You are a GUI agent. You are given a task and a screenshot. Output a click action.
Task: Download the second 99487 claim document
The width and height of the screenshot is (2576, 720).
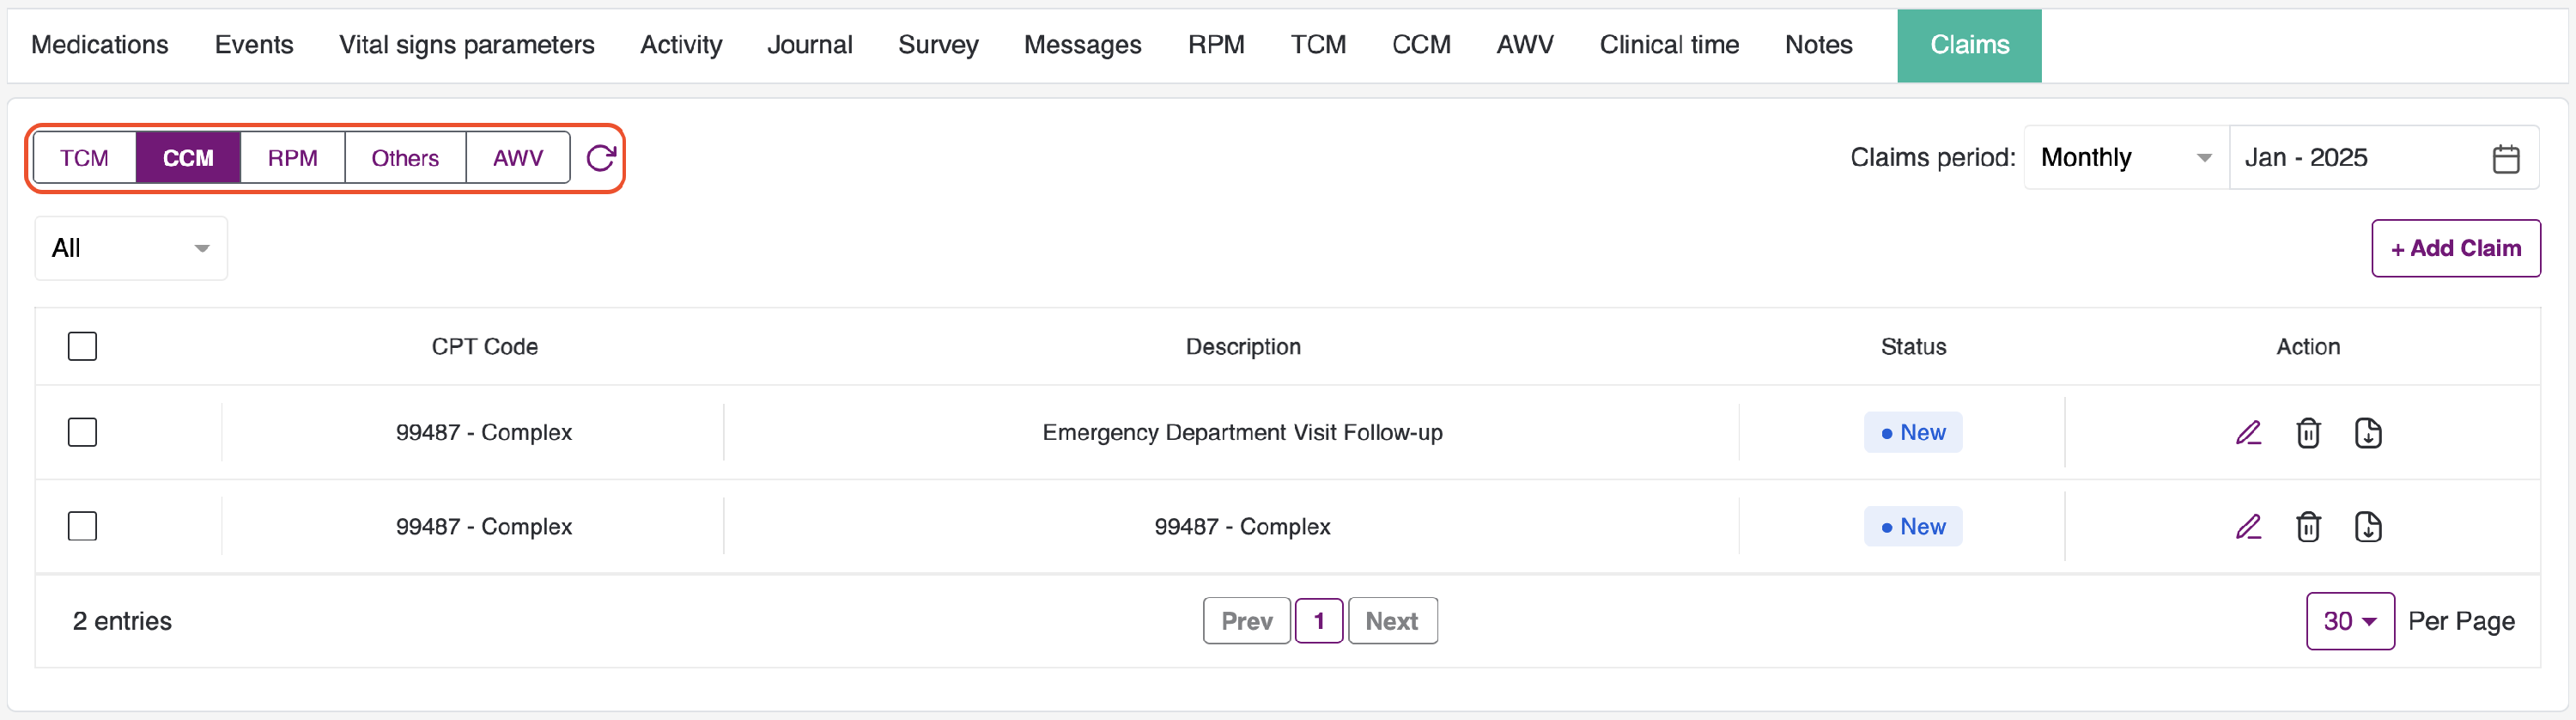point(2367,527)
